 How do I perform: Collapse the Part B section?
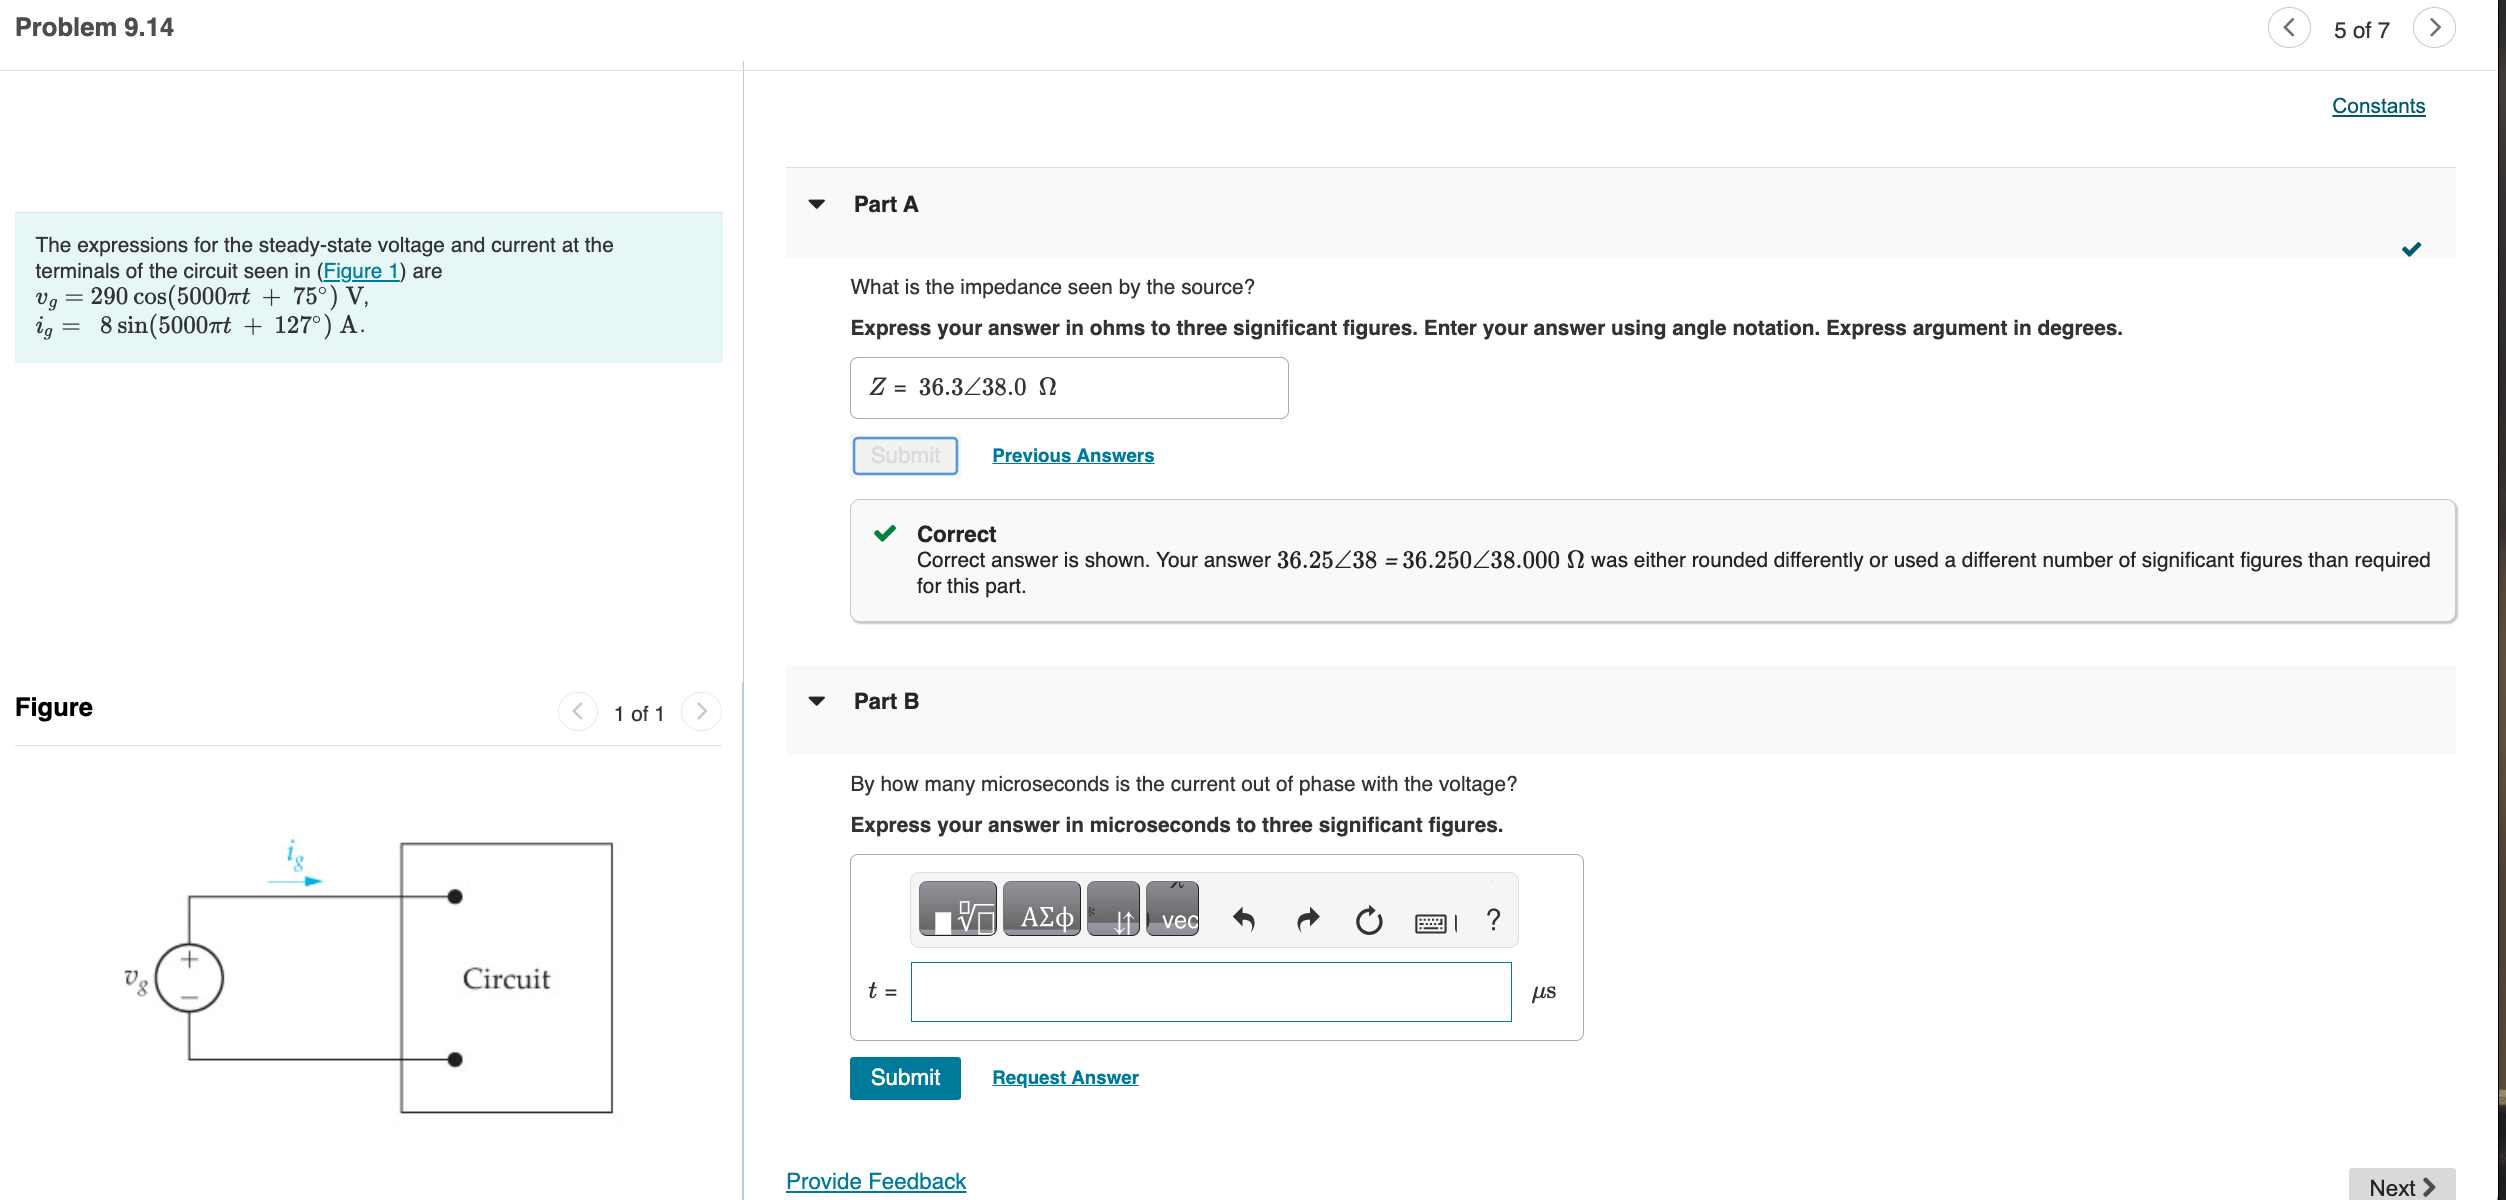(x=817, y=701)
